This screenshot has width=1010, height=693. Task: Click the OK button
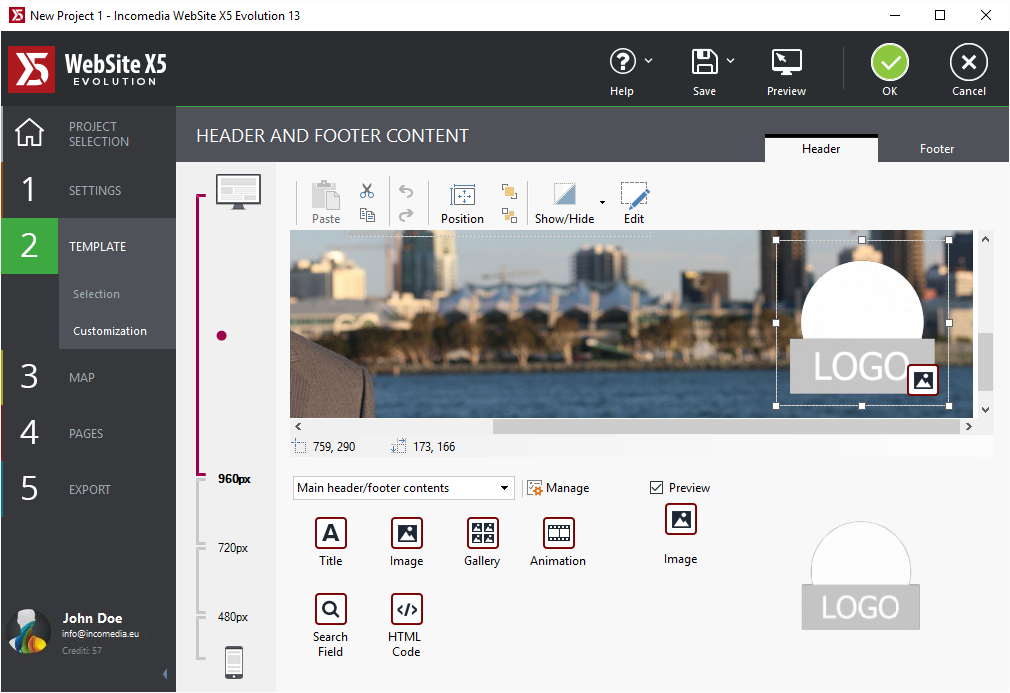coord(889,70)
